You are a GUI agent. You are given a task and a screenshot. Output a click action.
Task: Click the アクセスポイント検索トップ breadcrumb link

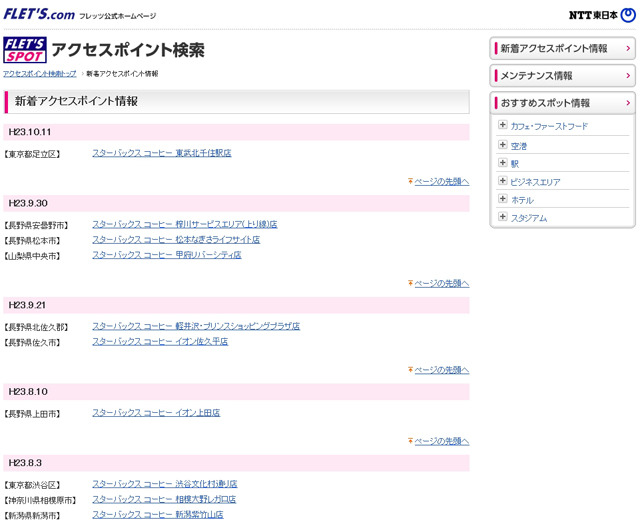[x=39, y=74]
